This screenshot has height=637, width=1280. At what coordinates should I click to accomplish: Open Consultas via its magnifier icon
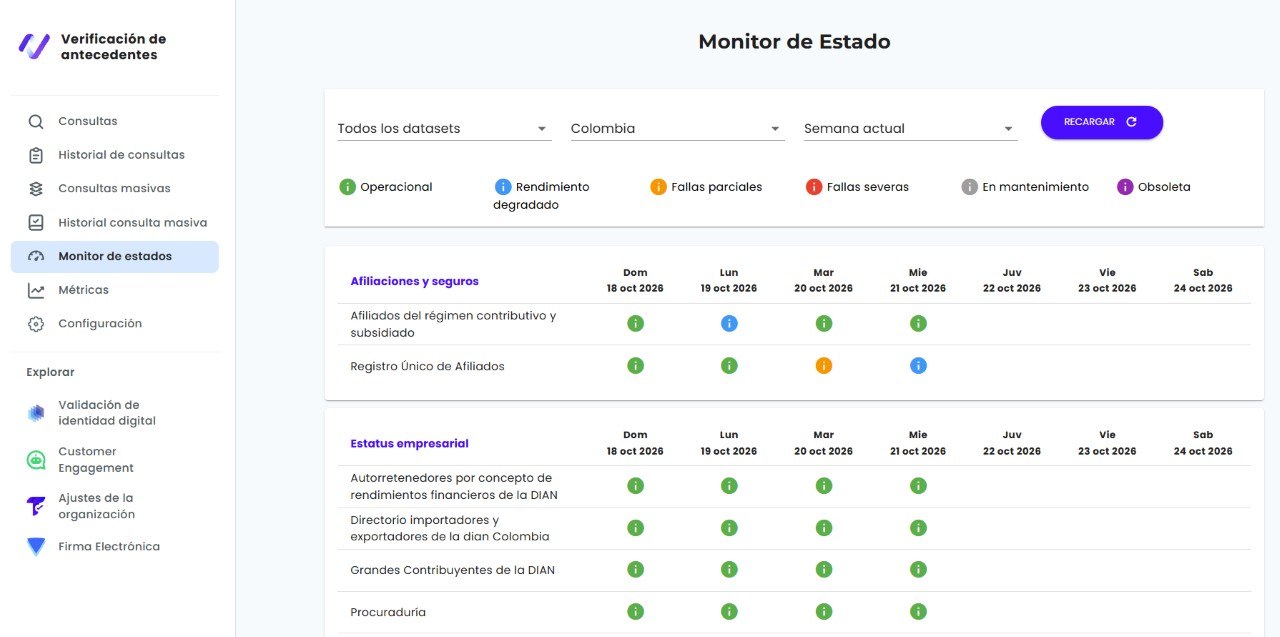point(36,122)
